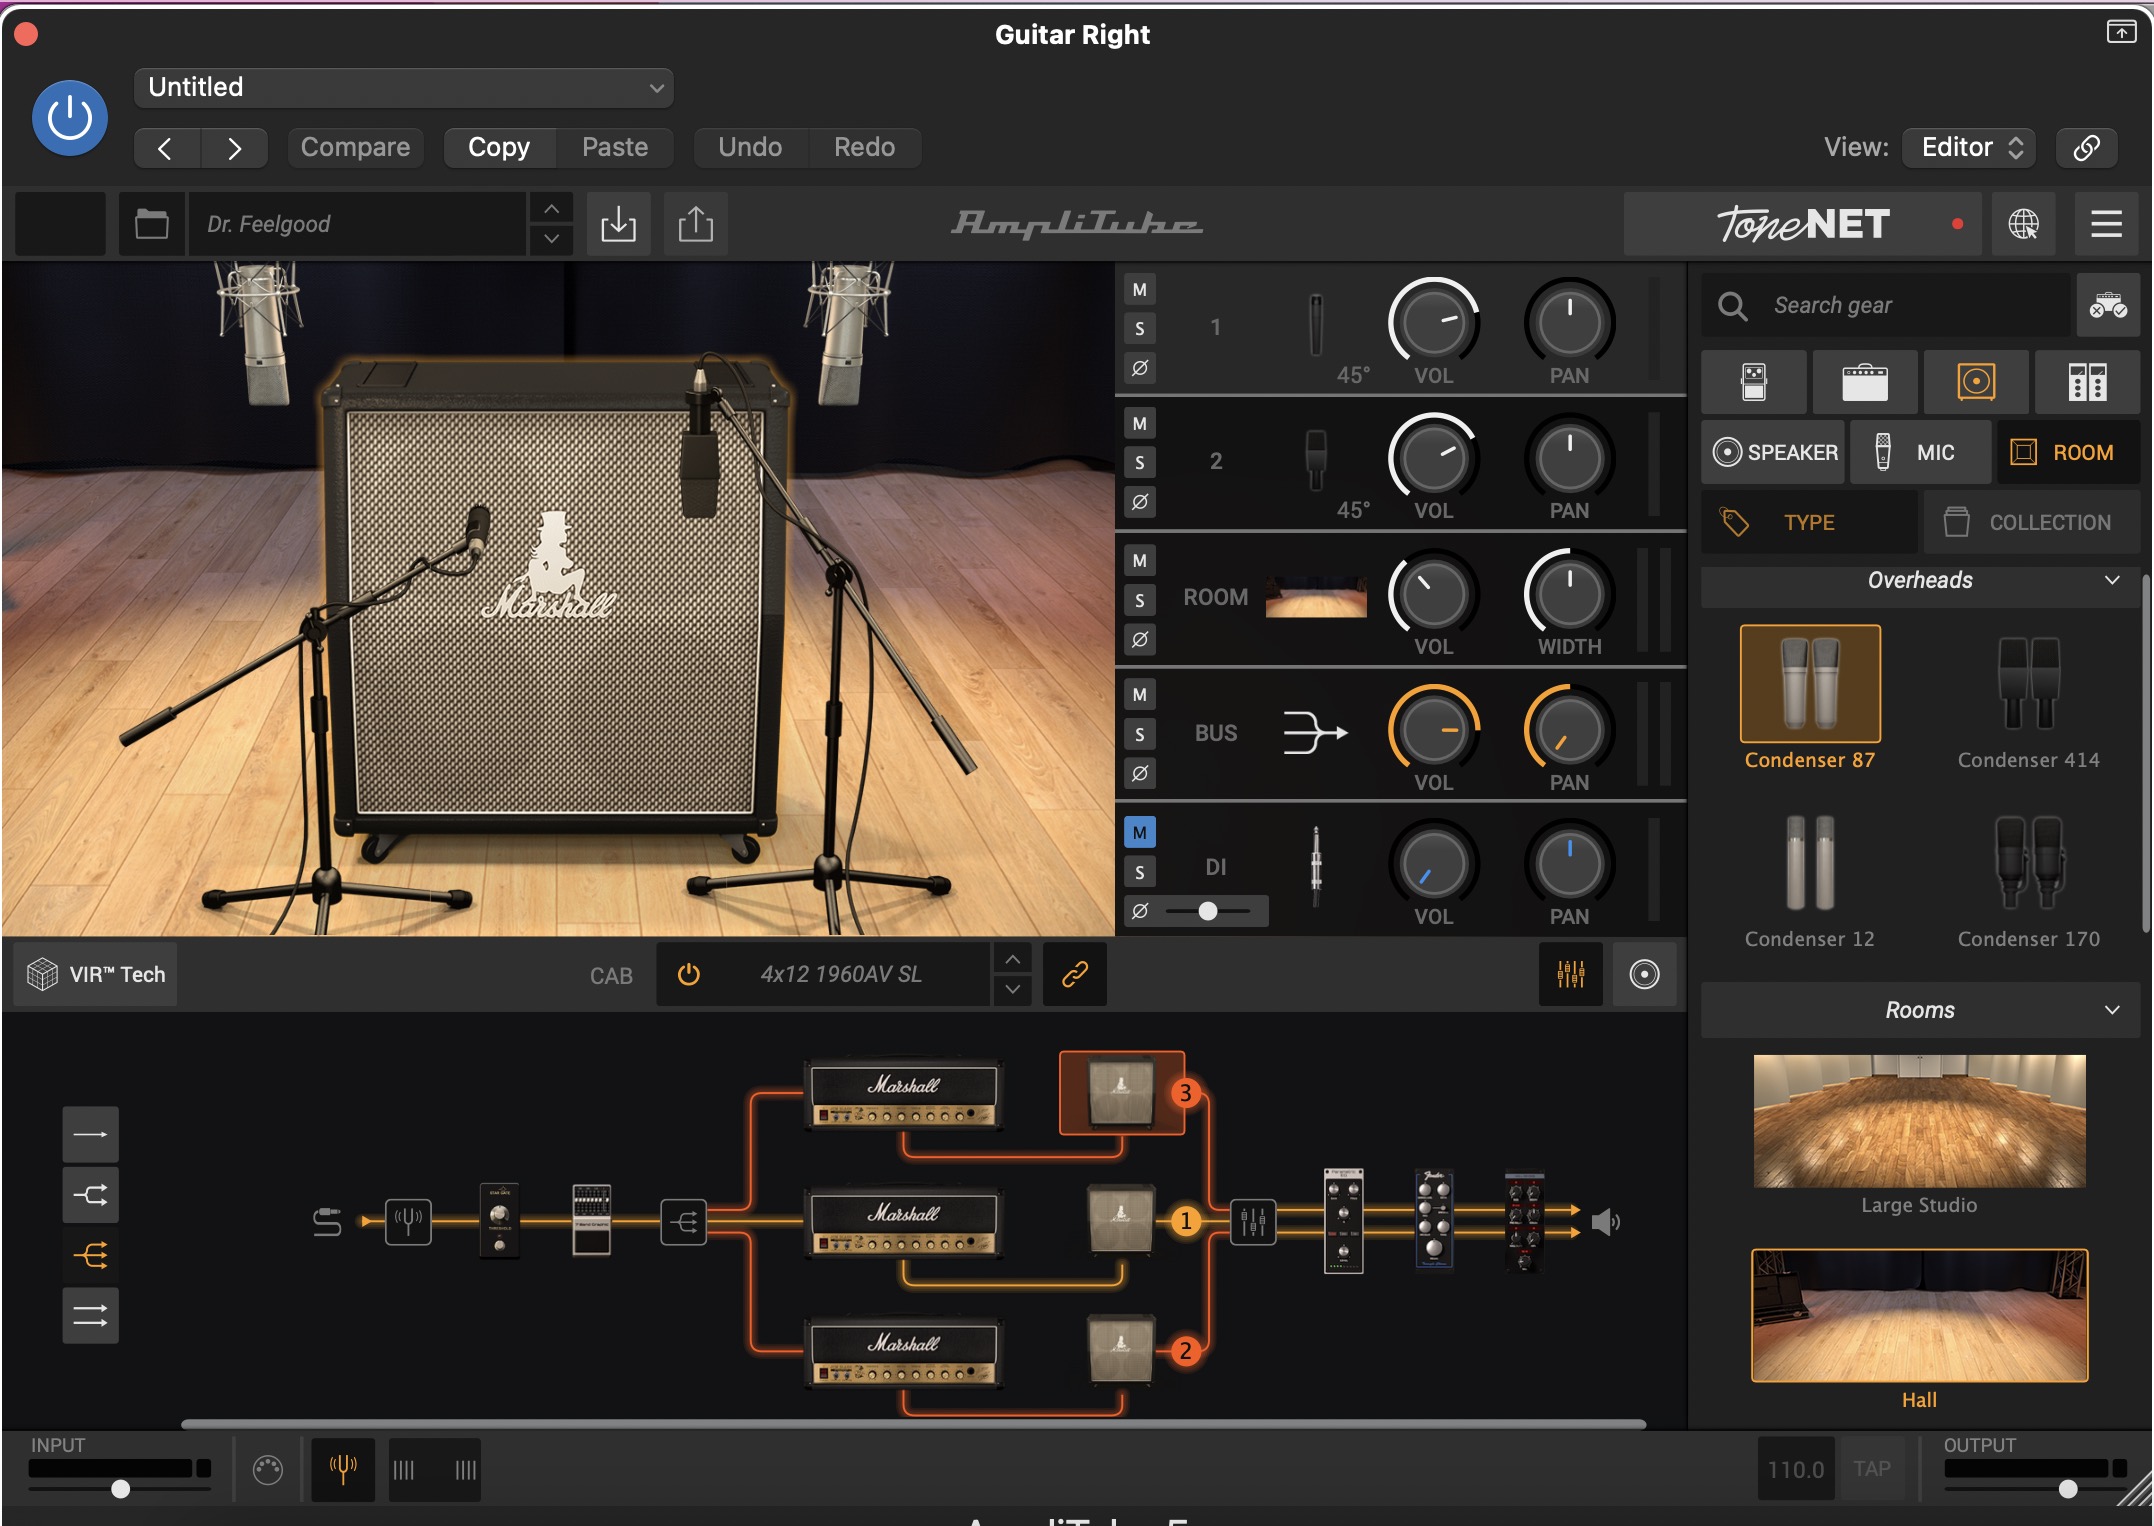Image resolution: width=2154 pixels, height=1526 pixels.
Task: Select the COLLECTION filter tab
Action: [x=2032, y=522]
